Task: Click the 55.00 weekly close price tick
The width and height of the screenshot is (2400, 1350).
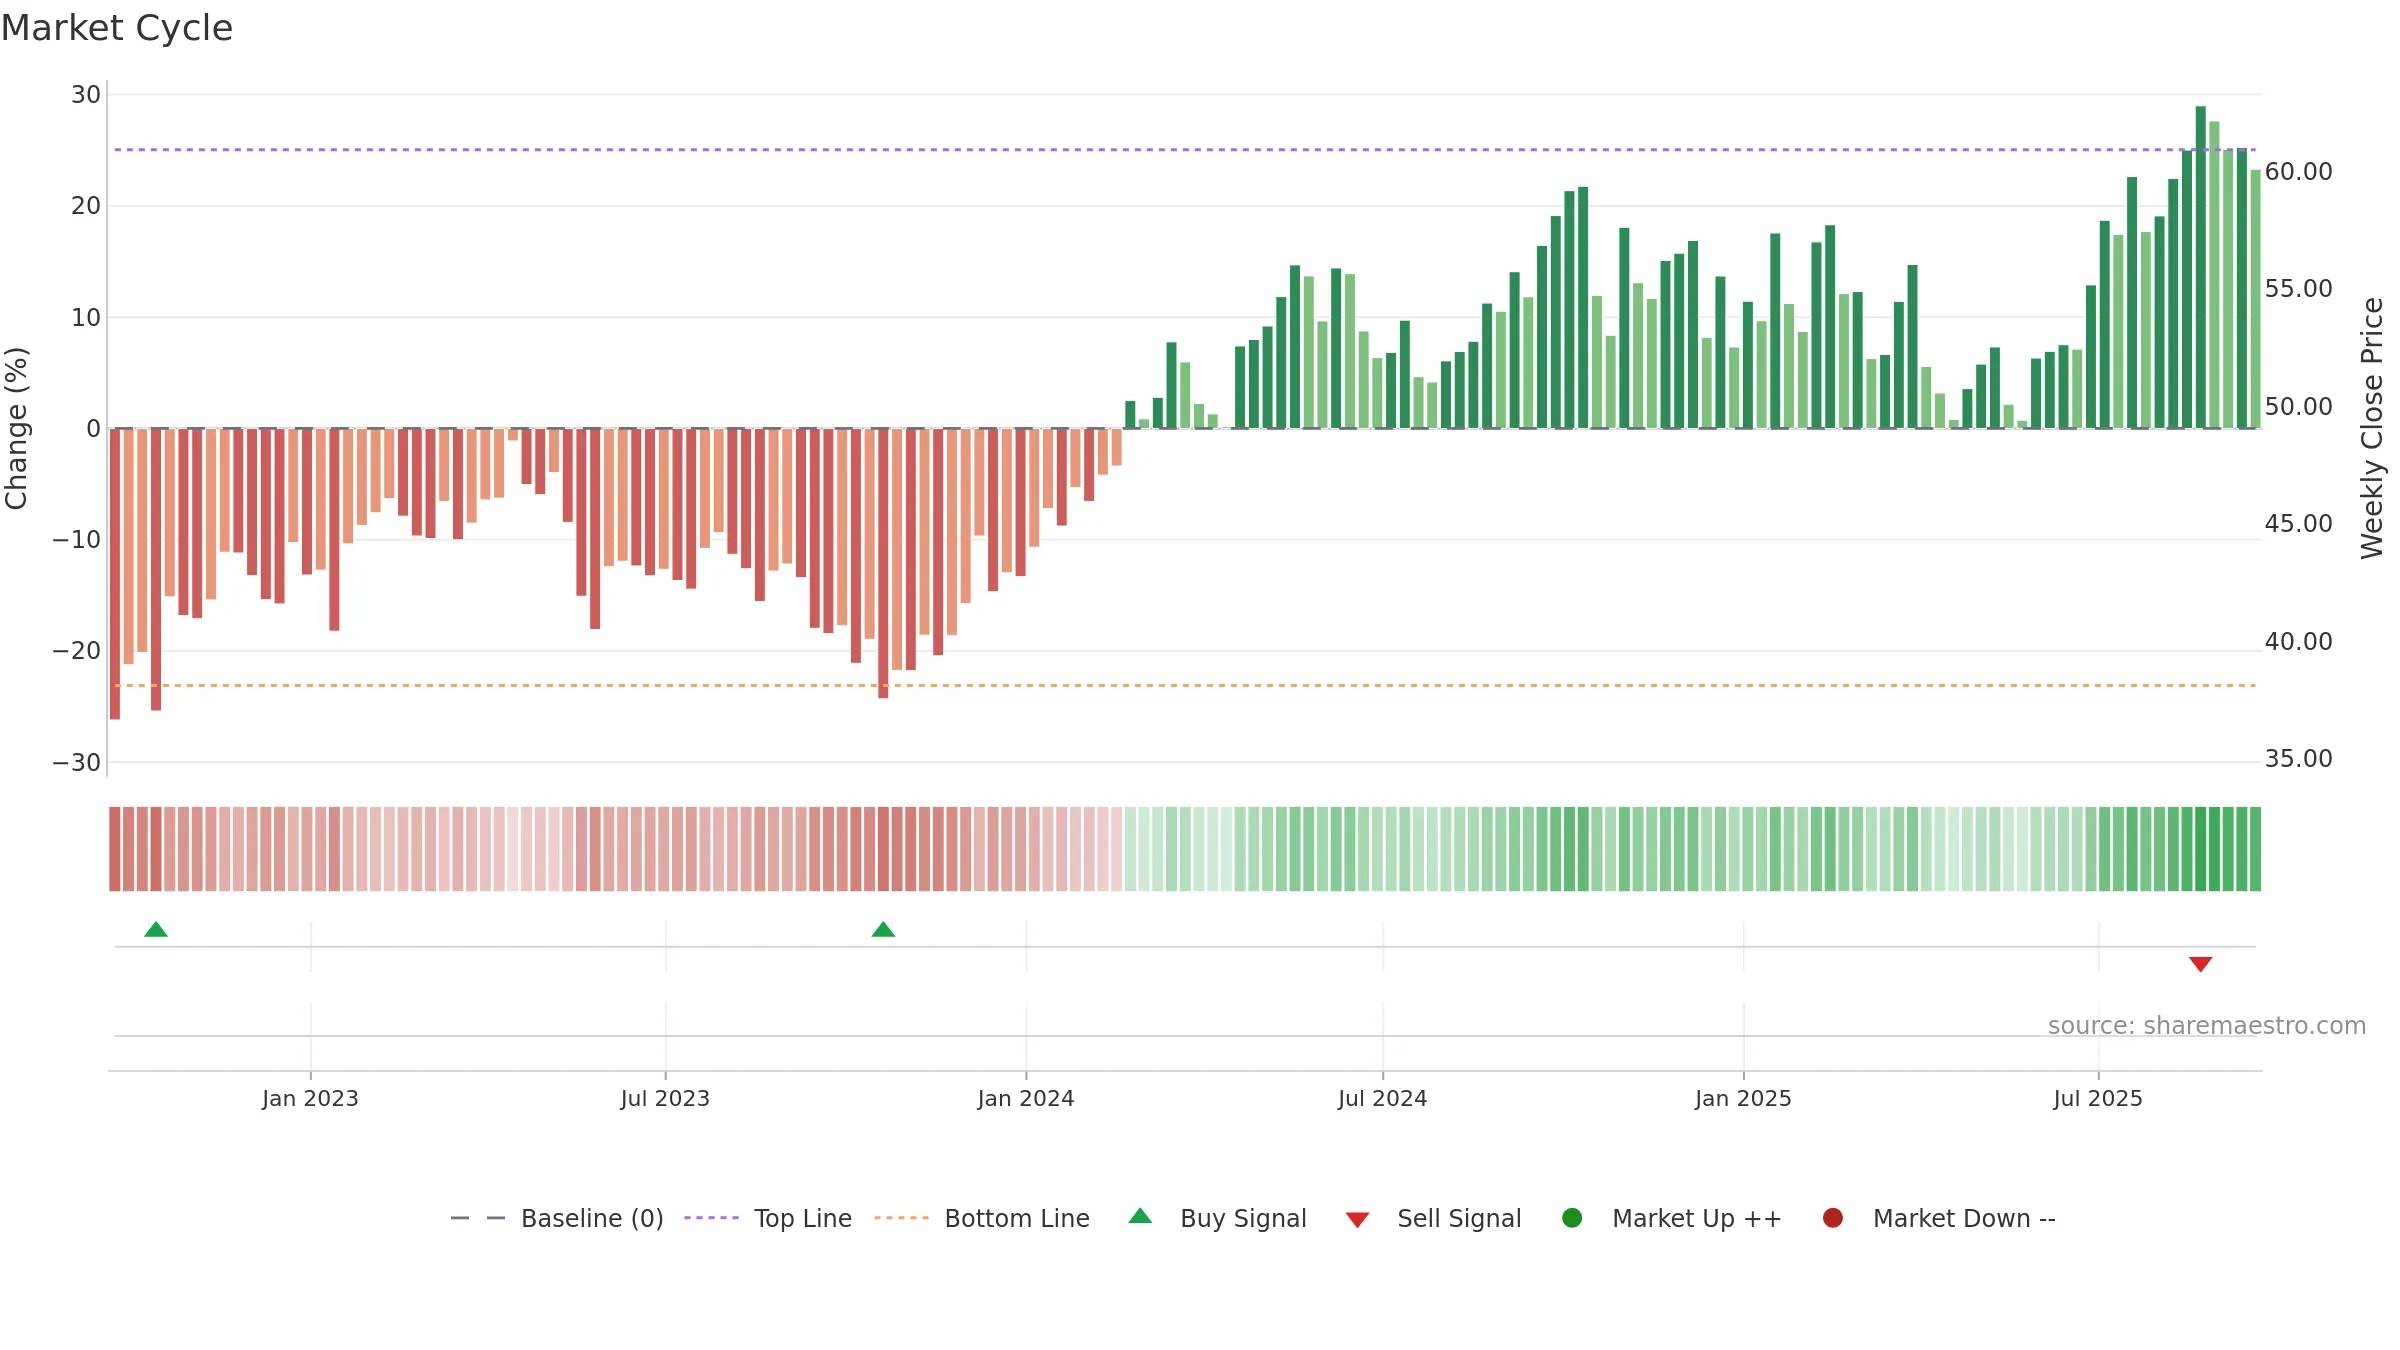Action: [x=2298, y=289]
